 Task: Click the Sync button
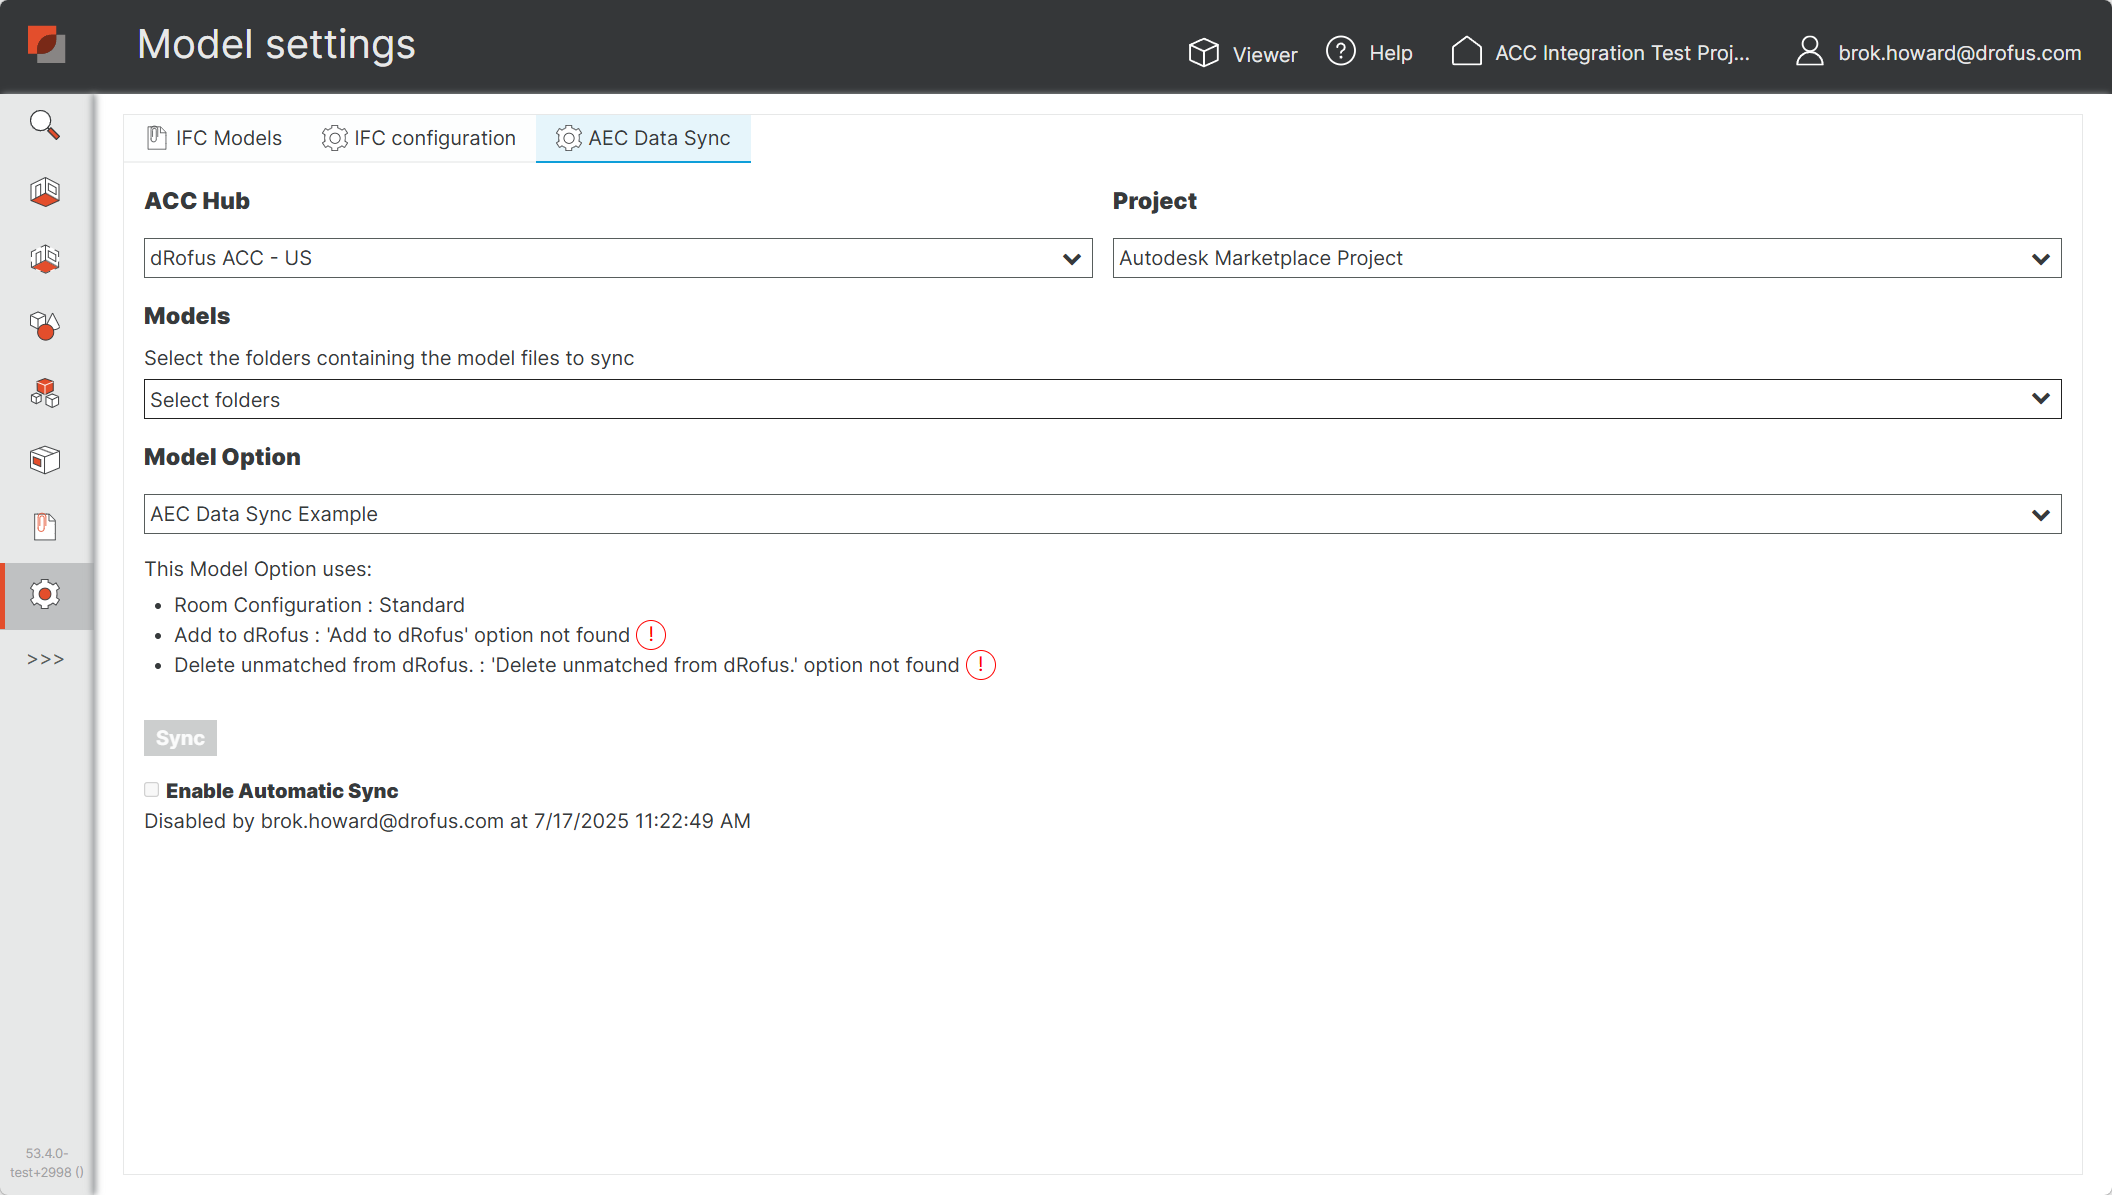180,738
